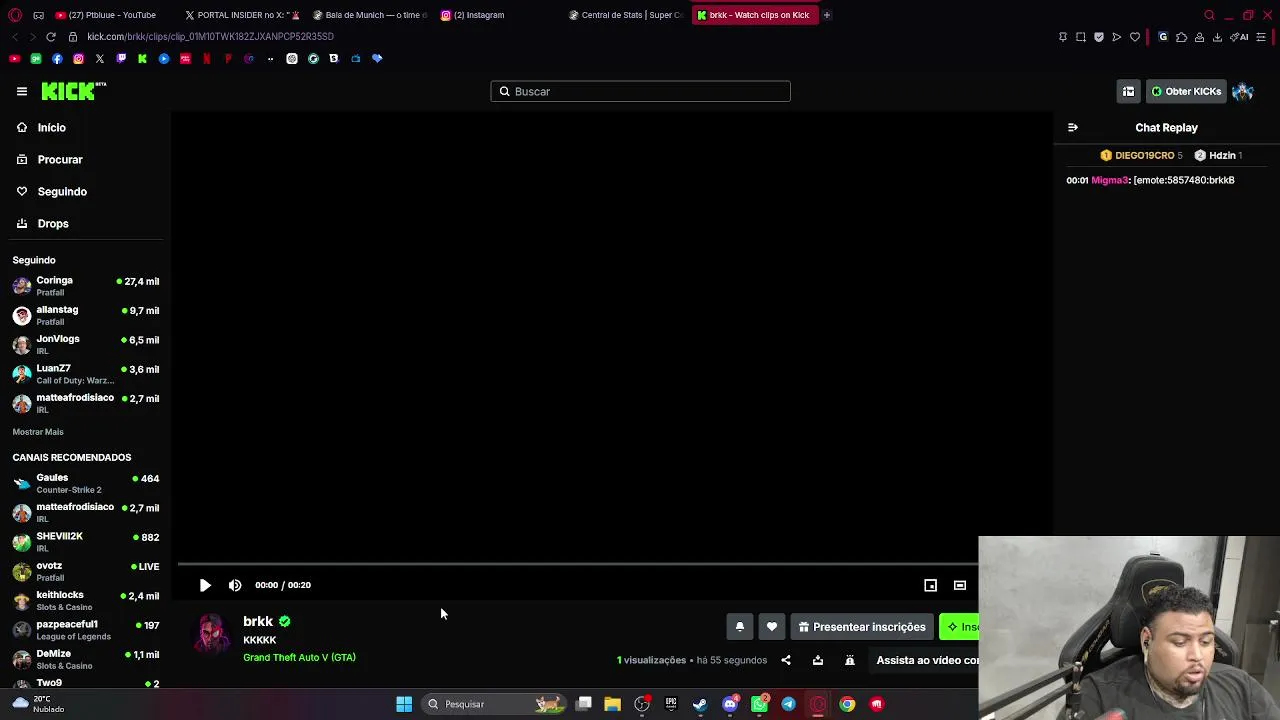The height and width of the screenshot is (720, 1280).
Task: Open Twitch bookmark in bookmarks bar
Action: pyautogui.click(x=121, y=59)
